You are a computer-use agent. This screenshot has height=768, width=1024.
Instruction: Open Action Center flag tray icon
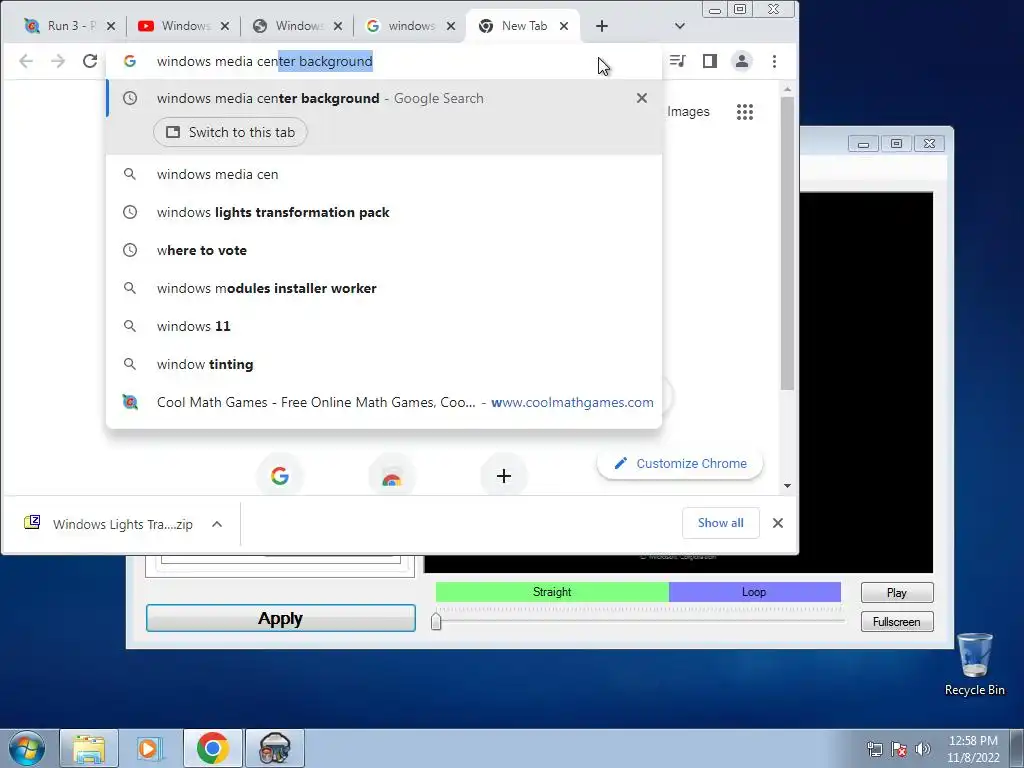pos(899,749)
